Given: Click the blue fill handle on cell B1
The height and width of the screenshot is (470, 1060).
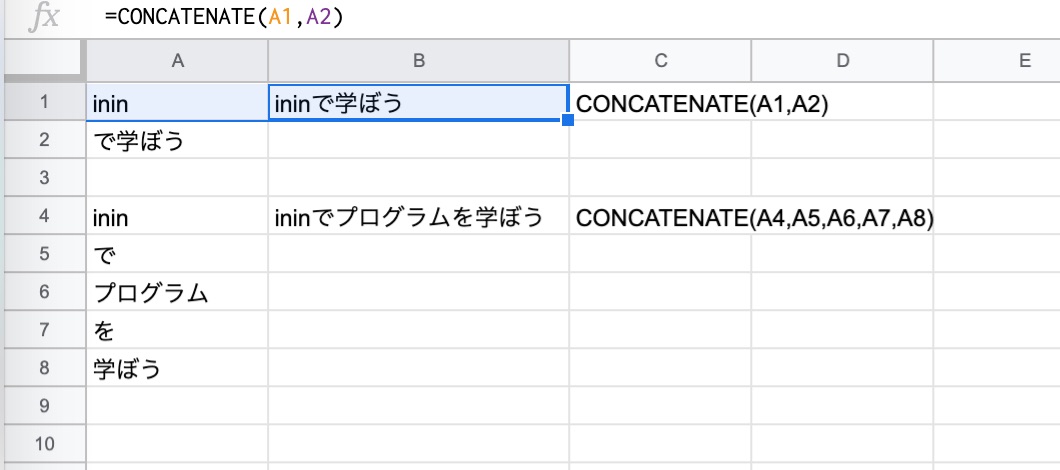Looking at the screenshot, I should pos(568,120).
